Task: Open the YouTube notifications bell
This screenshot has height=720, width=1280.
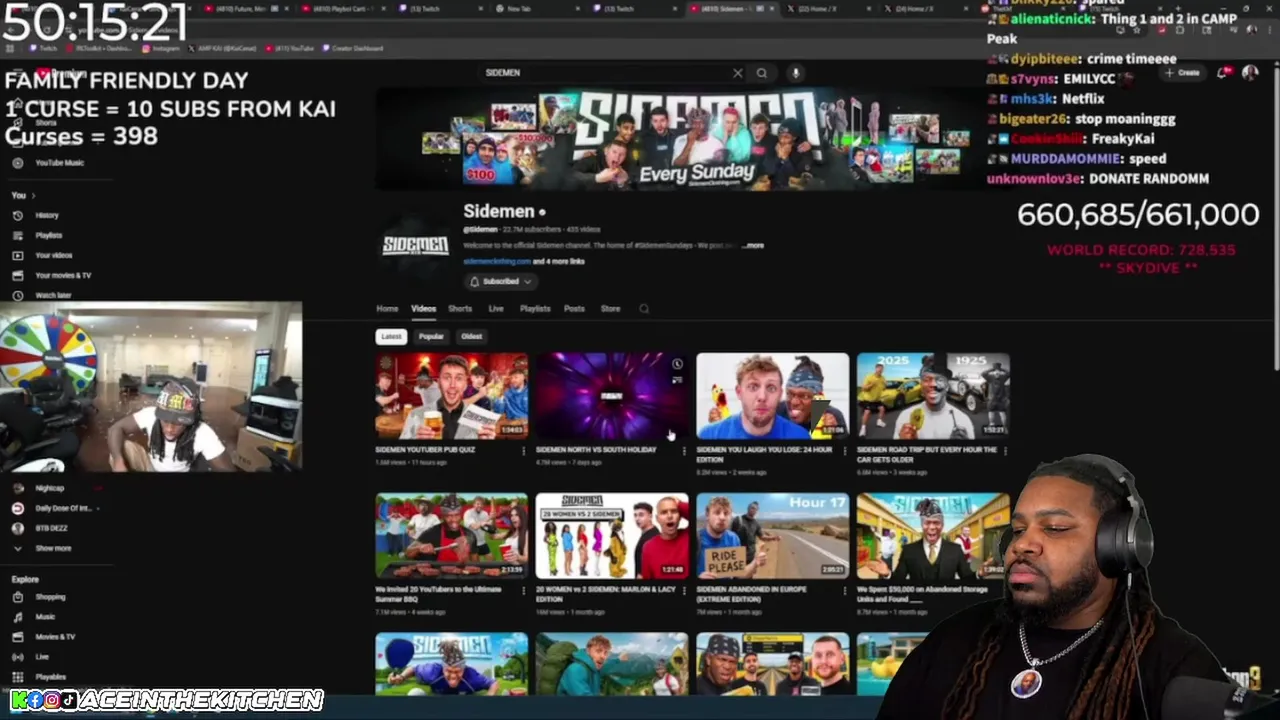Action: [1224, 72]
